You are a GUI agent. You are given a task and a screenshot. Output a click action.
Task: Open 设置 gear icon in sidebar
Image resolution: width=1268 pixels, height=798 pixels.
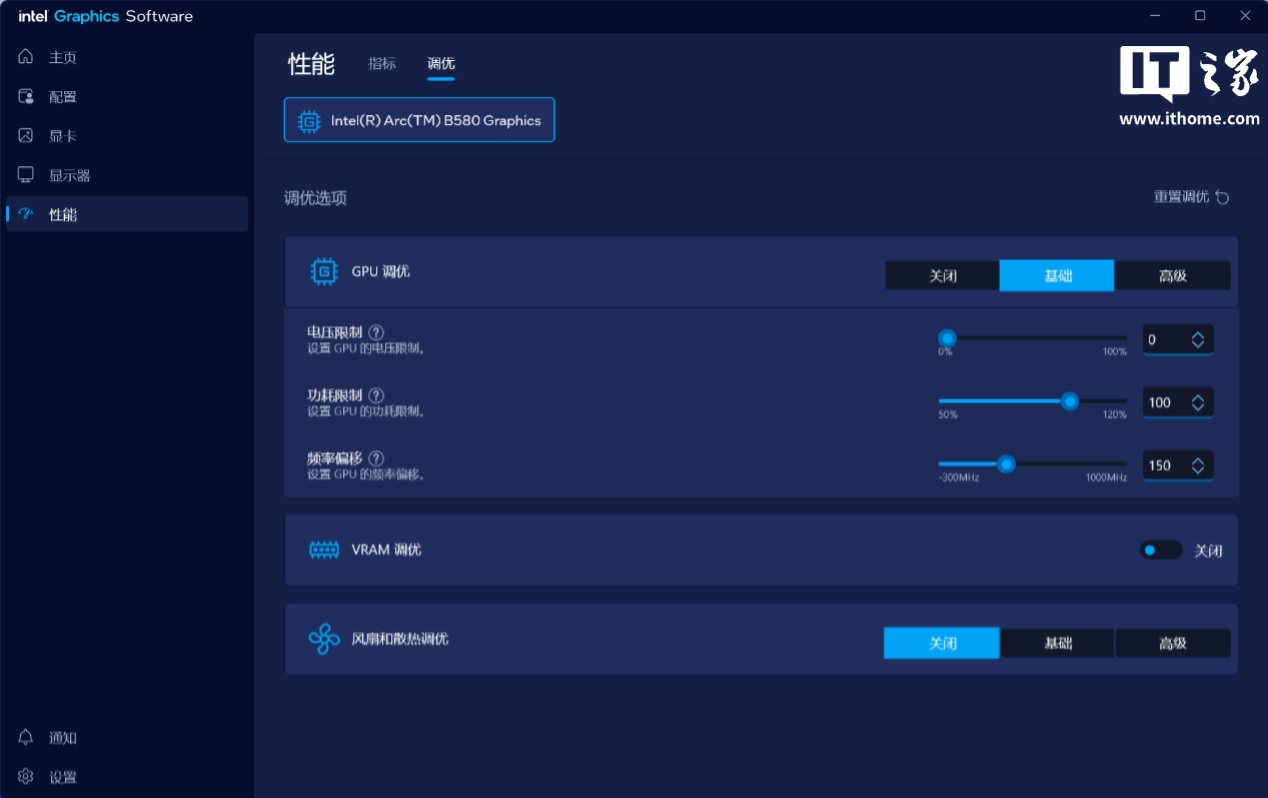tap(26, 776)
